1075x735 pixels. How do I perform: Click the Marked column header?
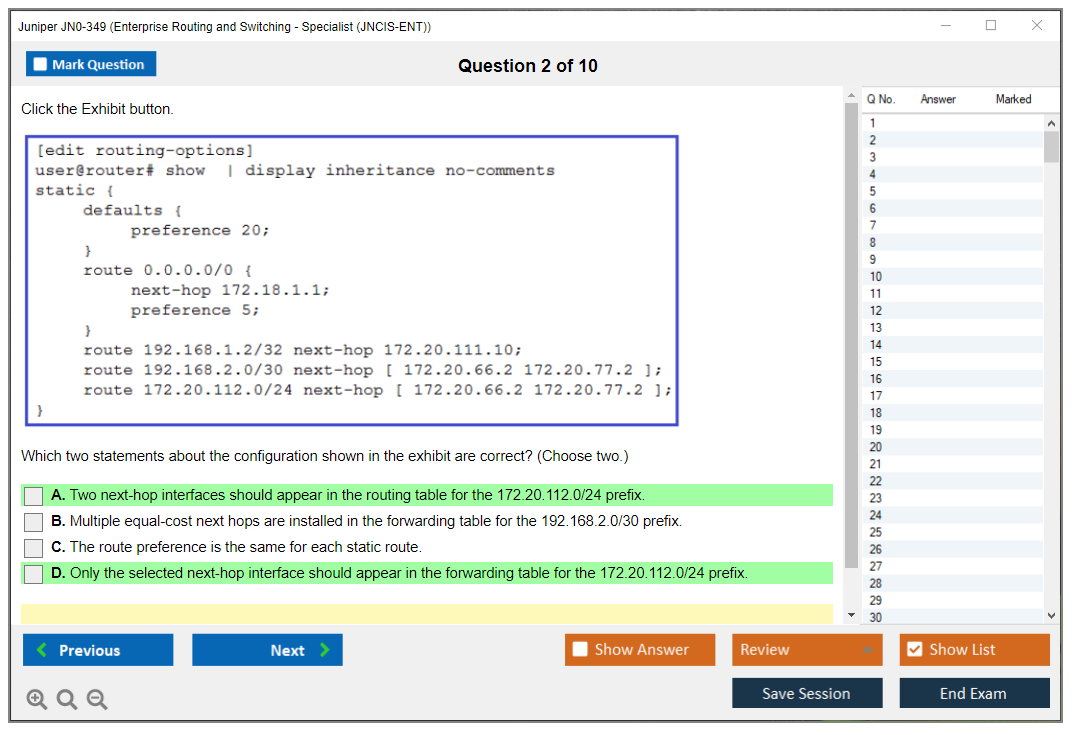pyautogui.click(x=1012, y=99)
